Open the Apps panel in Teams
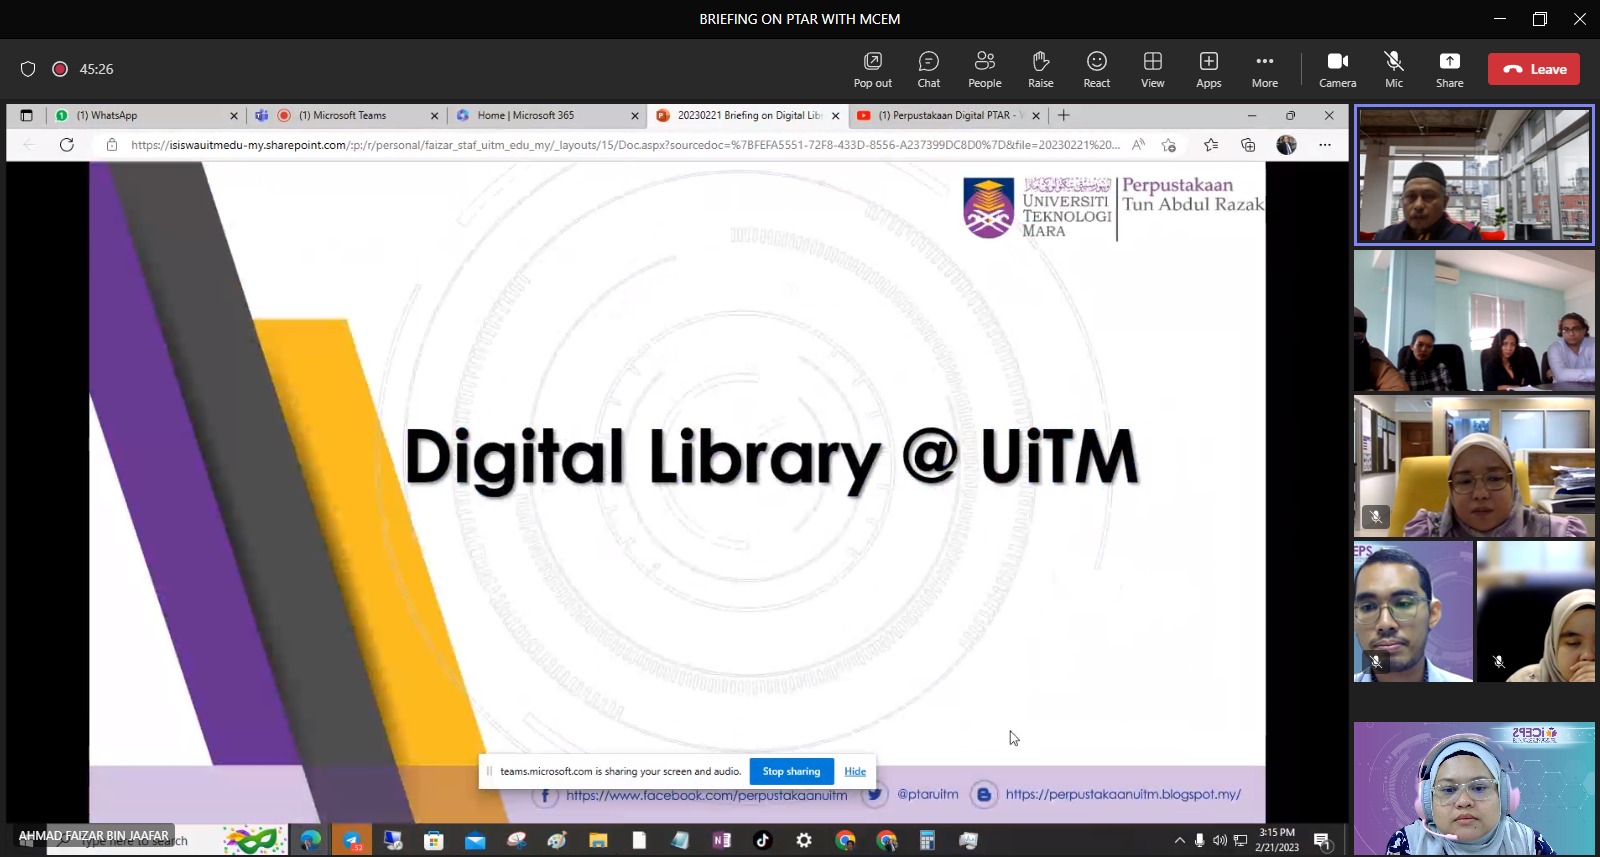 (1208, 69)
